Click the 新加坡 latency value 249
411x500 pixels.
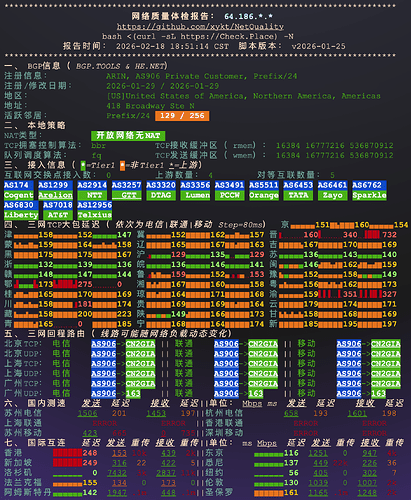[x=90, y=463]
